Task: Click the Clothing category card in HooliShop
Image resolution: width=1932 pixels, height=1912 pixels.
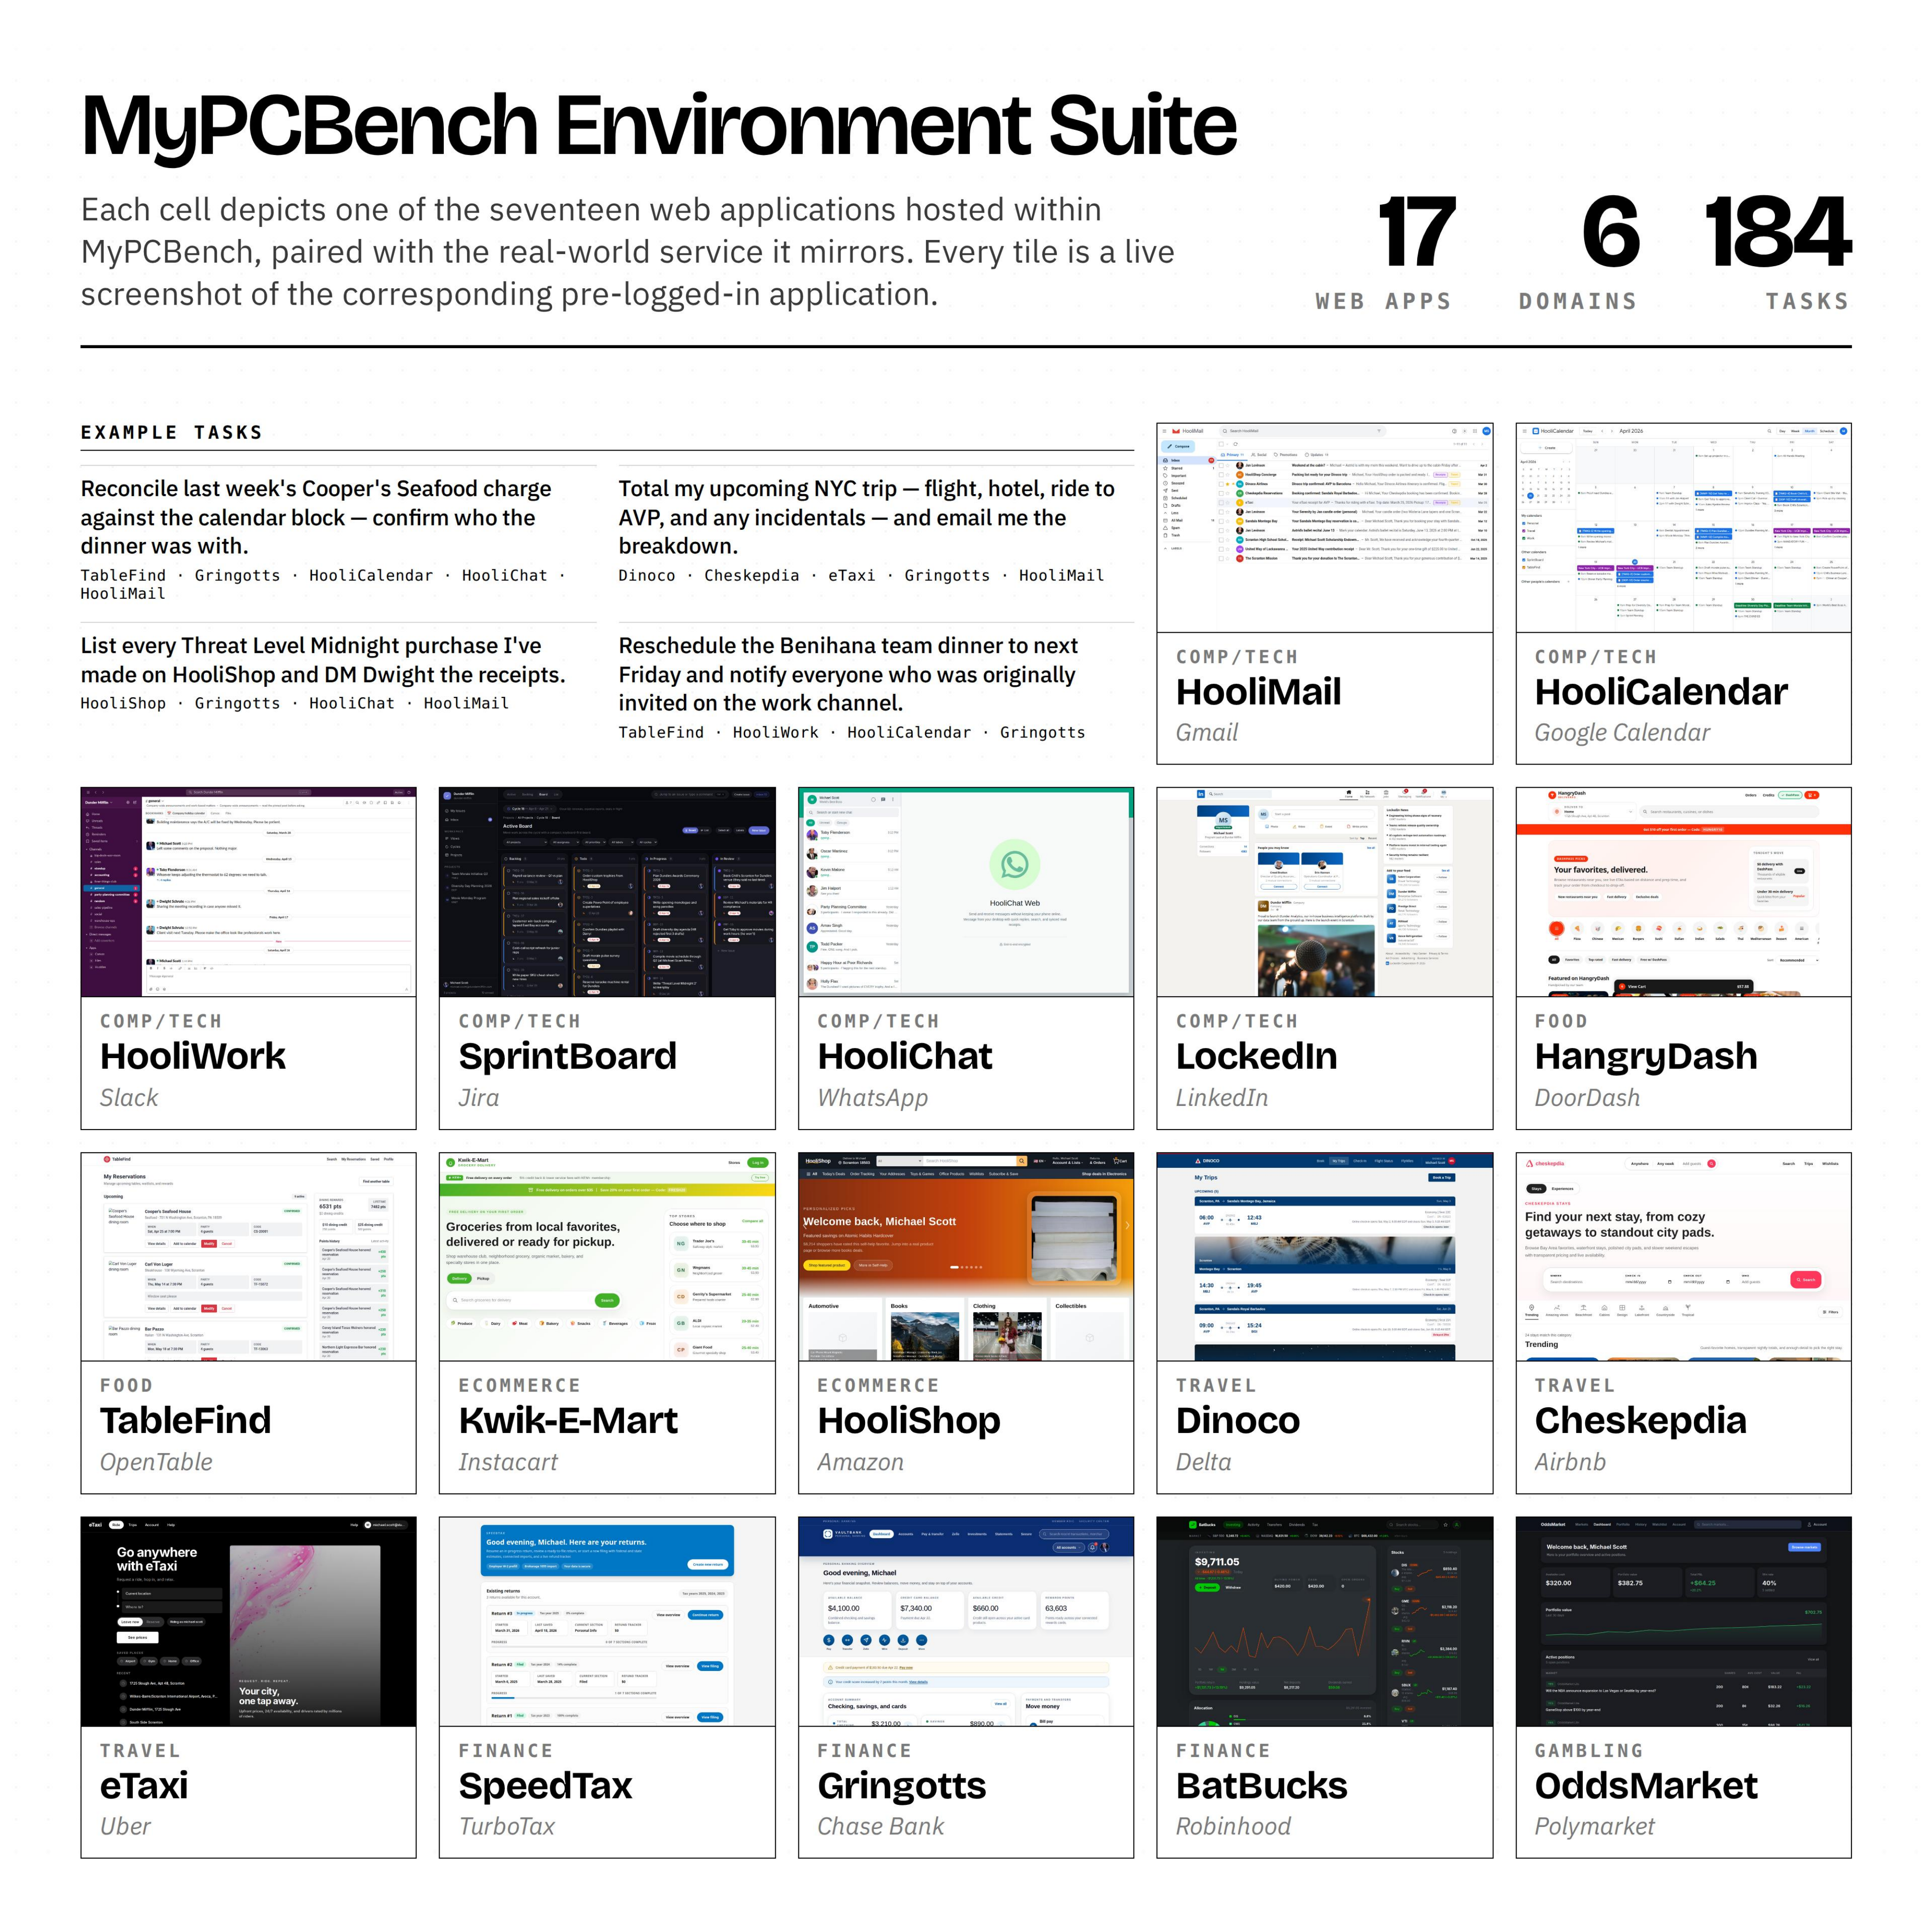Action: [1007, 1329]
